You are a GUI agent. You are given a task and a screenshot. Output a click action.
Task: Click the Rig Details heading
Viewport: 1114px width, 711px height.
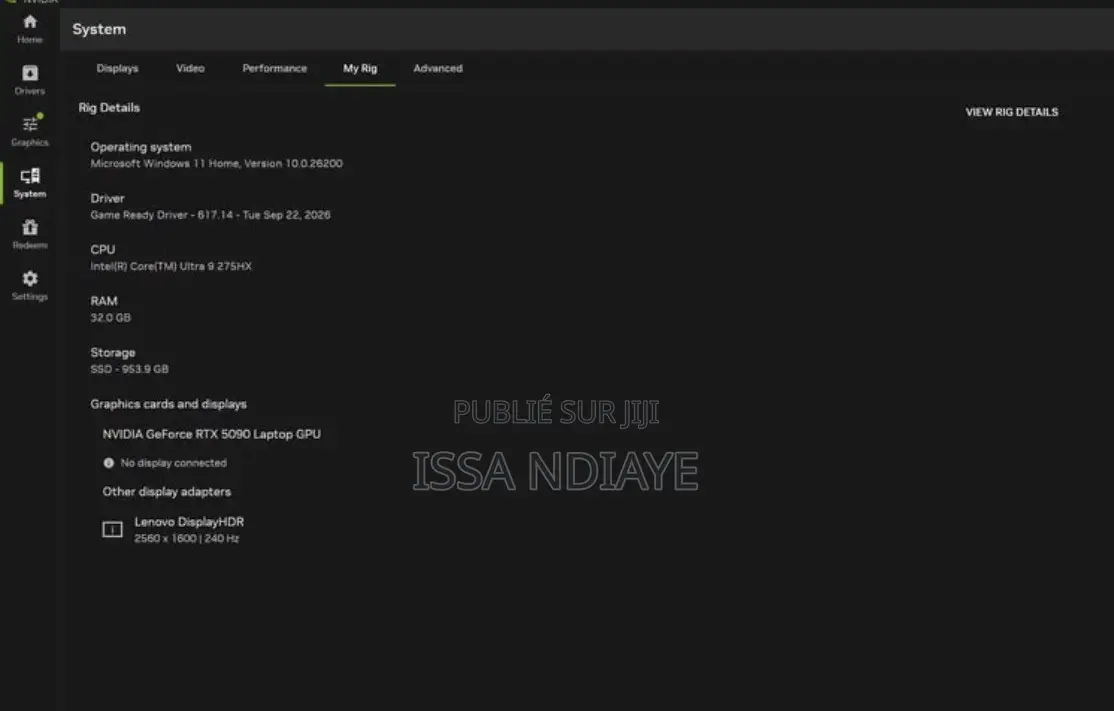pyautogui.click(x=109, y=107)
